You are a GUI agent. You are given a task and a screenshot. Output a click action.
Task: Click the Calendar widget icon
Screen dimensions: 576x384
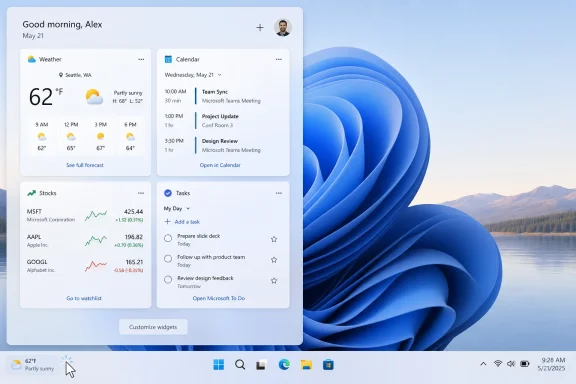[x=168, y=59]
